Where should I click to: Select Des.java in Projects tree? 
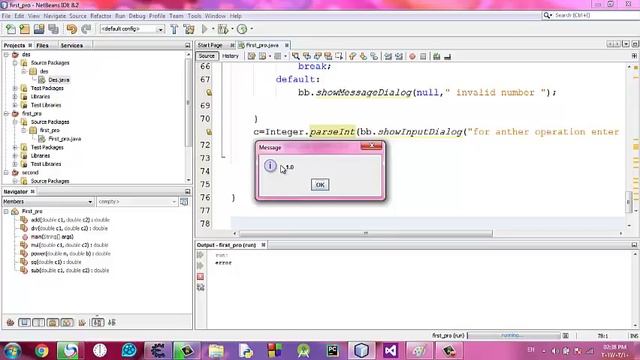[x=59, y=80]
